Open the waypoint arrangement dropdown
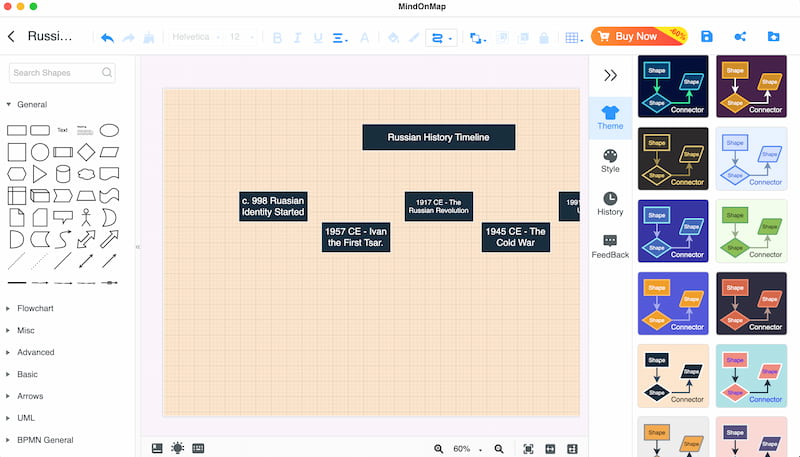This screenshot has height=457, width=800. (478, 38)
